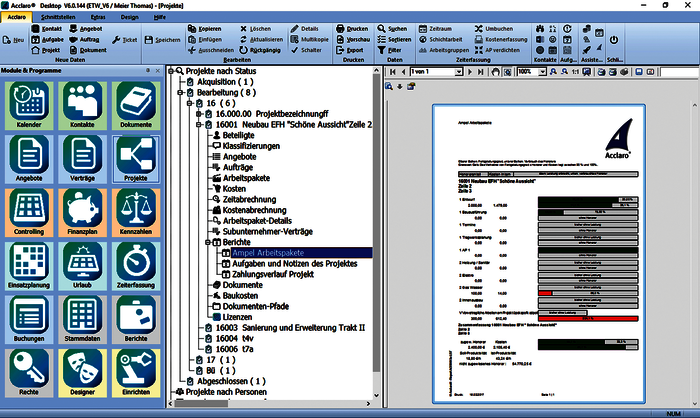Open the zoom 100% dropdown
The image size is (700, 418).
pos(542,72)
